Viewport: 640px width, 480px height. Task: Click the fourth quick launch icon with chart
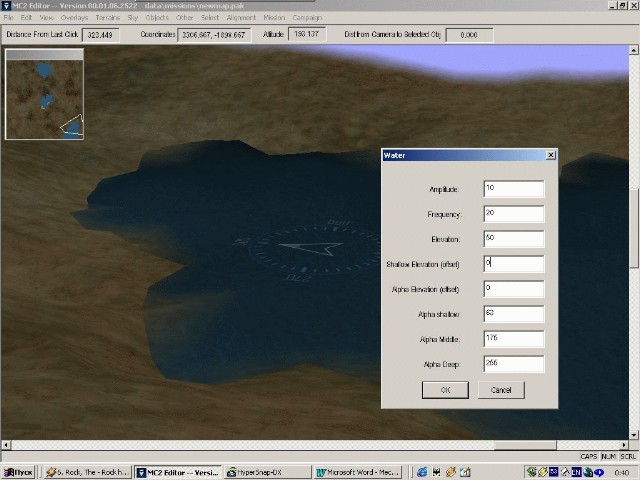(465, 472)
